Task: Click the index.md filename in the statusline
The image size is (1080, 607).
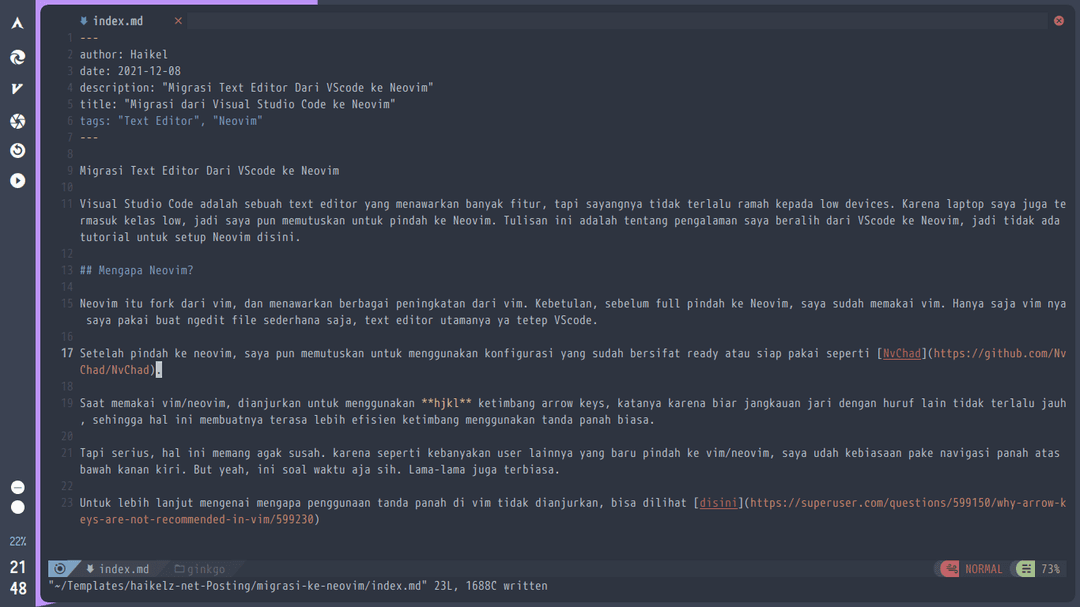Action: tap(124, 569)
